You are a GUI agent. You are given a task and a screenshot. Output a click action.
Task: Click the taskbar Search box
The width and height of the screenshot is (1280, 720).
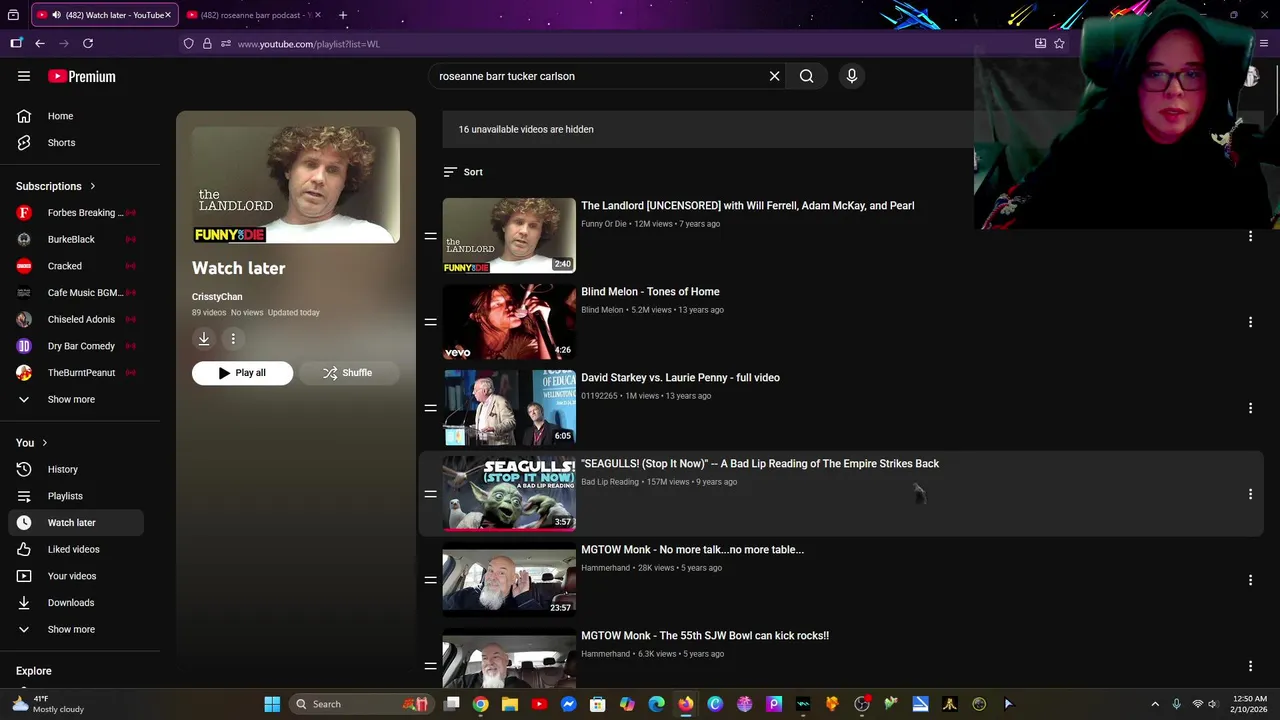(x=362, y=704)
